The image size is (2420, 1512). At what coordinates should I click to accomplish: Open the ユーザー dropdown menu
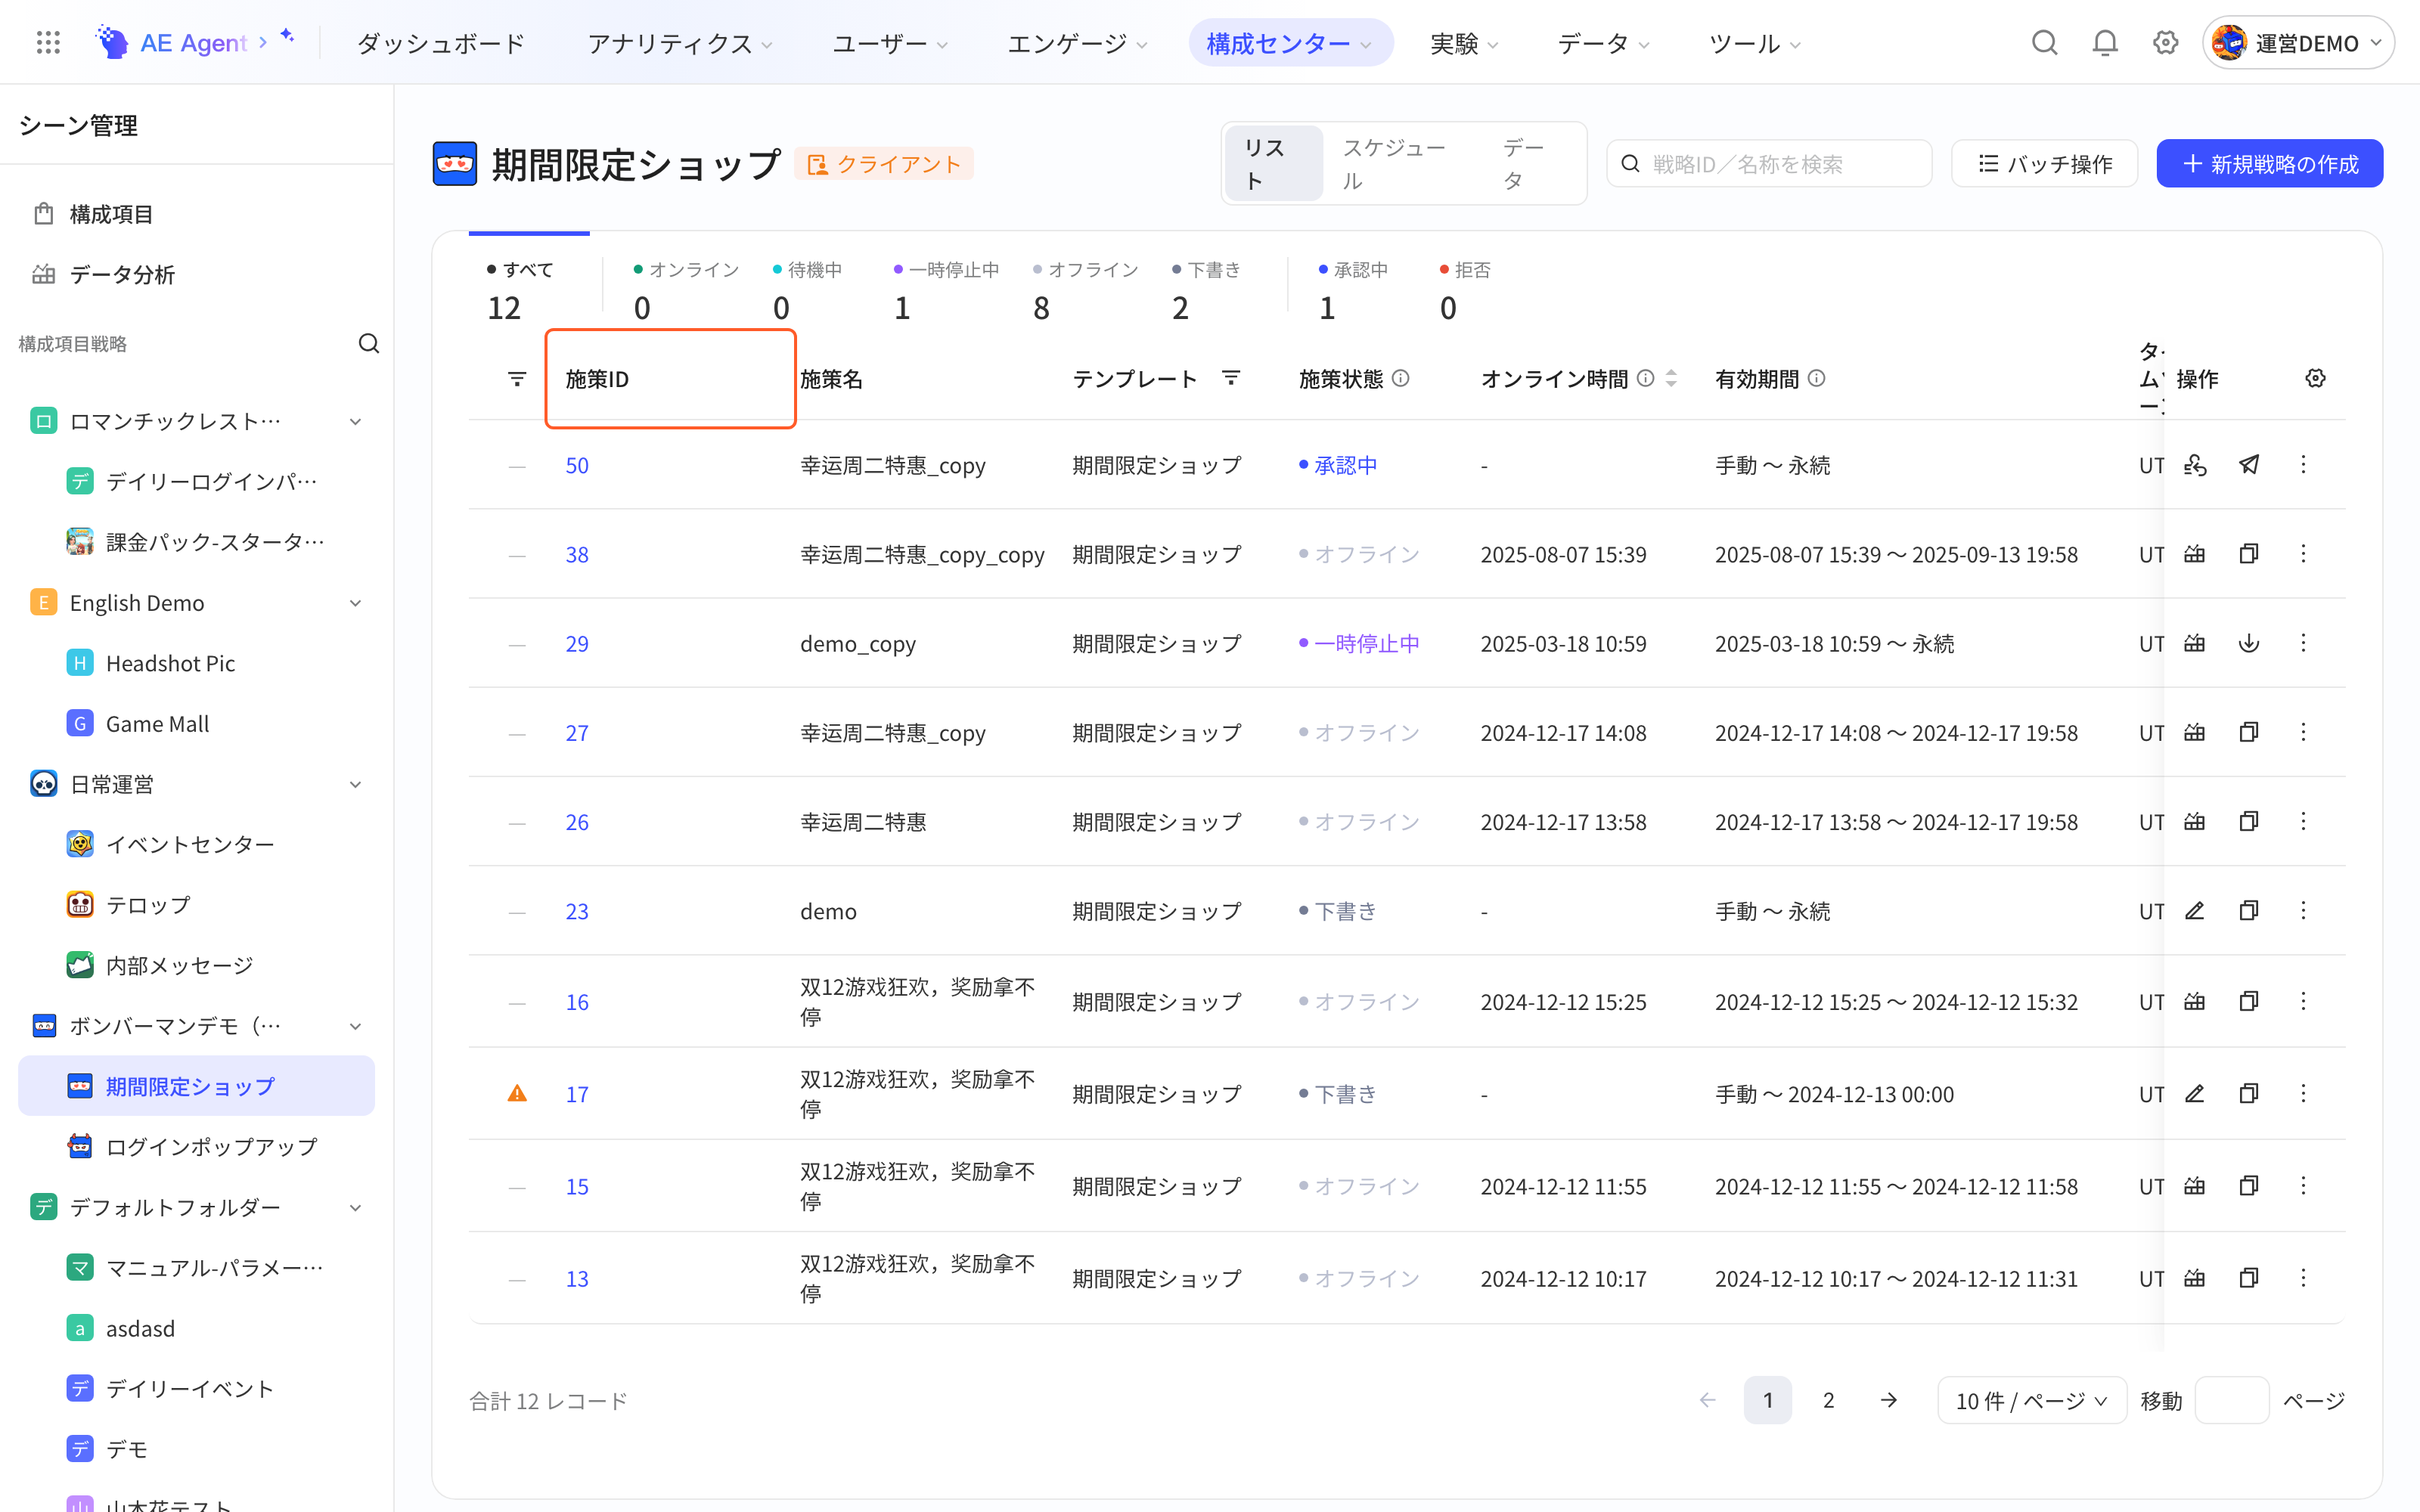(x=890, y=43)
